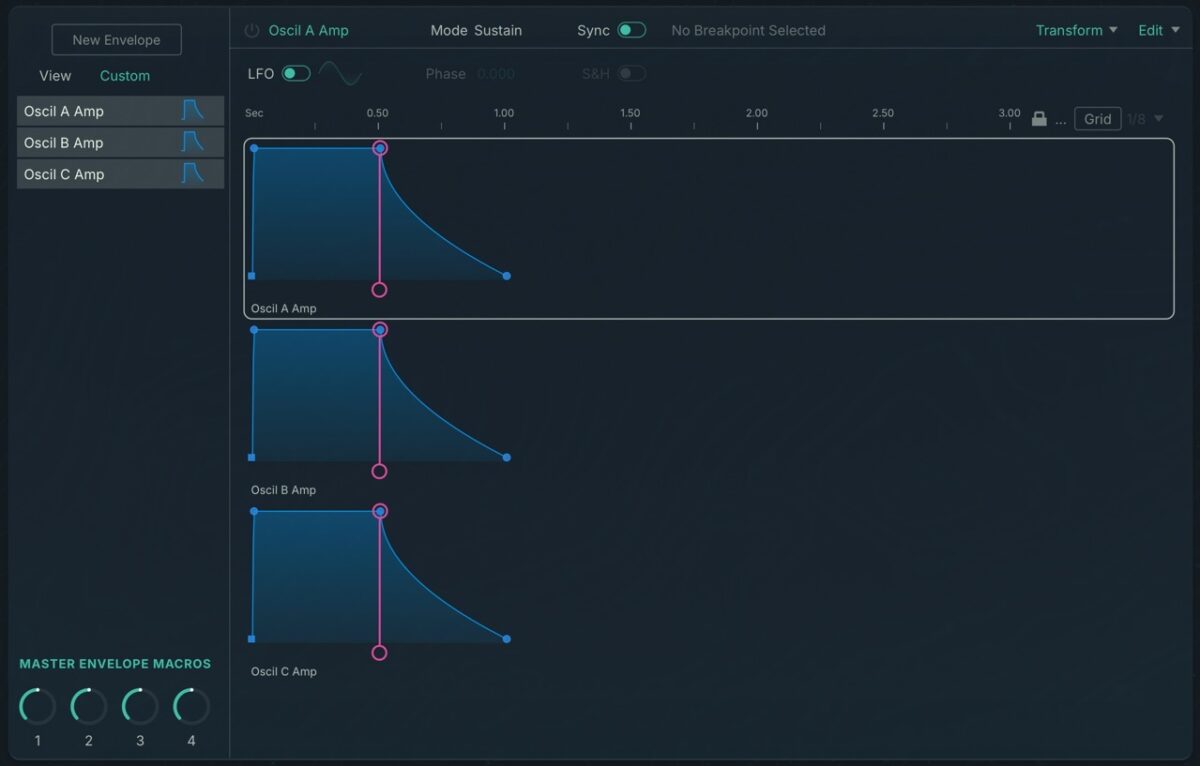
Task: Enable the S&H toggle
Action: [x=631, y=74]
